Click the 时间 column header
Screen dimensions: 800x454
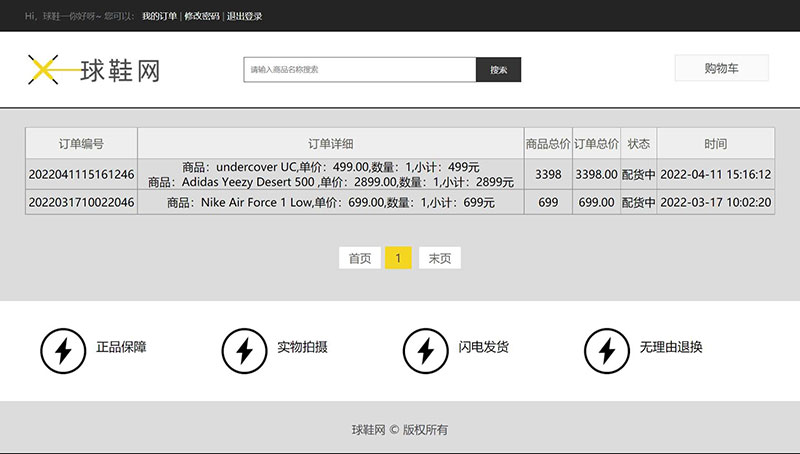pos(715,144)
